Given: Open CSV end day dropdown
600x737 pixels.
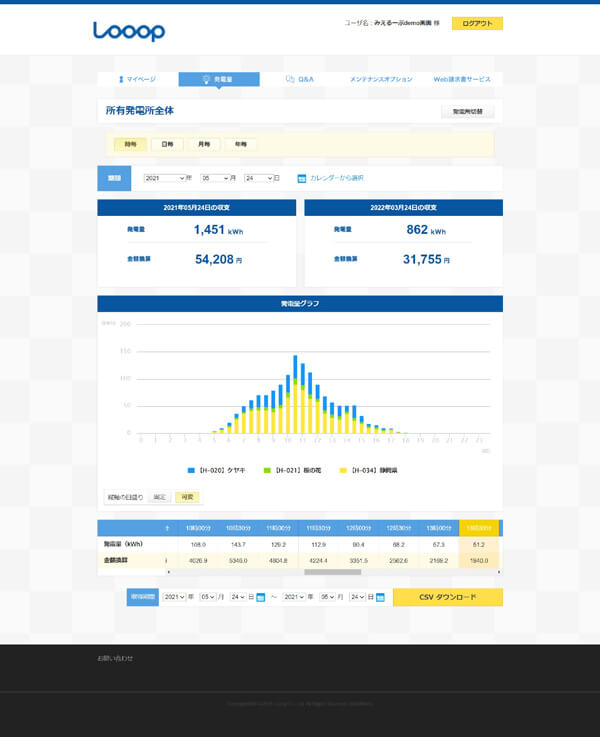Looking at the screenshot, I should (358, 597).
